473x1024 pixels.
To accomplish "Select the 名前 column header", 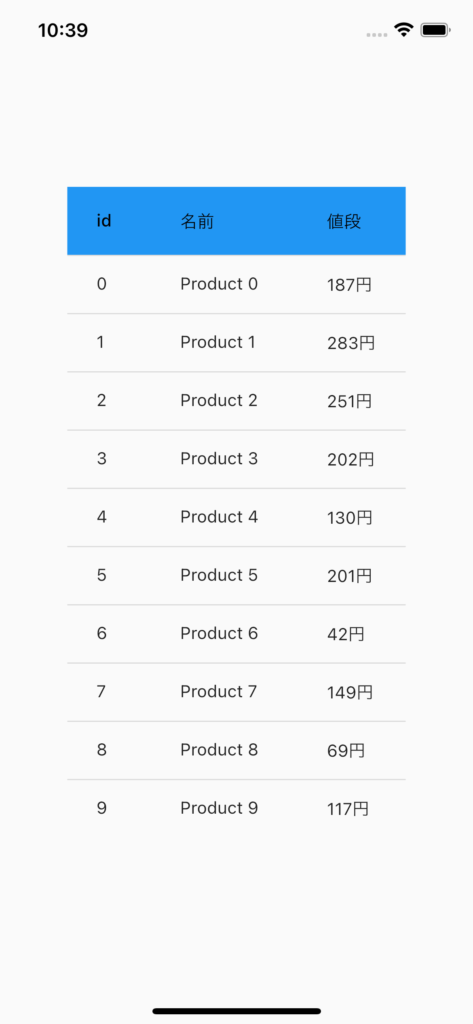I will [x=197, y=221].
